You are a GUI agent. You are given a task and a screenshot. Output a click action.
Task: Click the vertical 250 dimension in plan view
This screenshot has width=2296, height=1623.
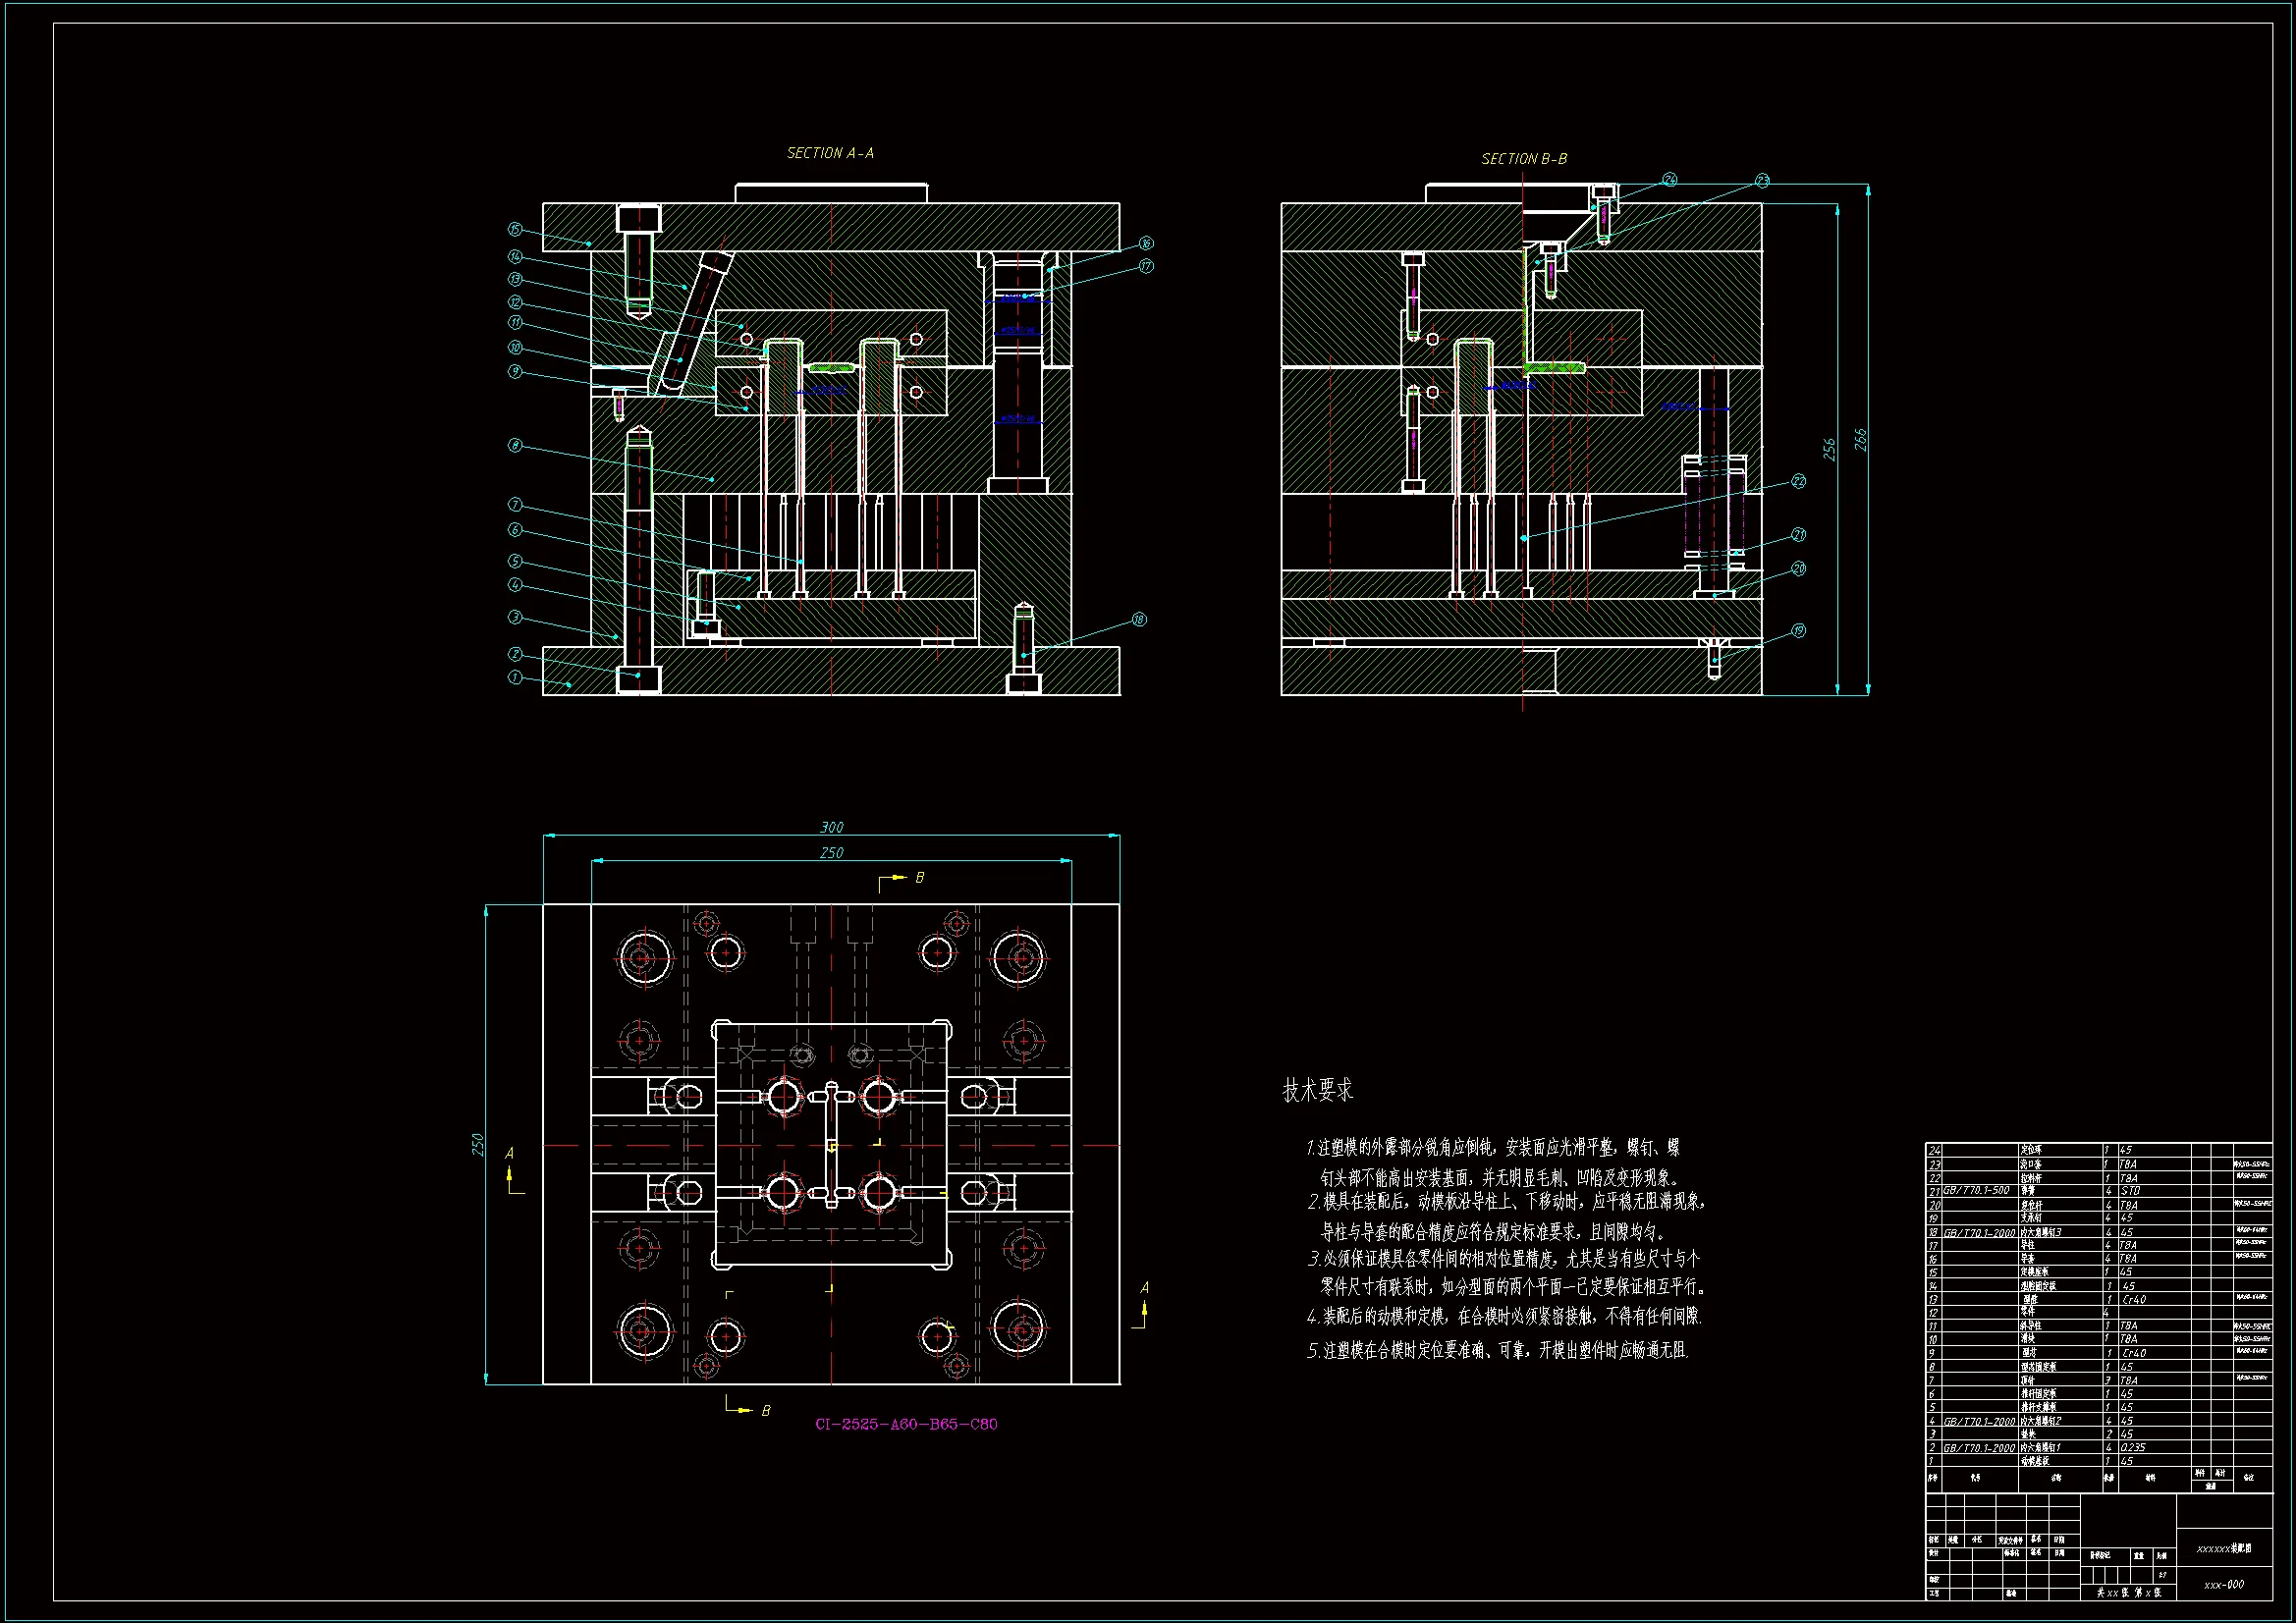point(477,1145)
